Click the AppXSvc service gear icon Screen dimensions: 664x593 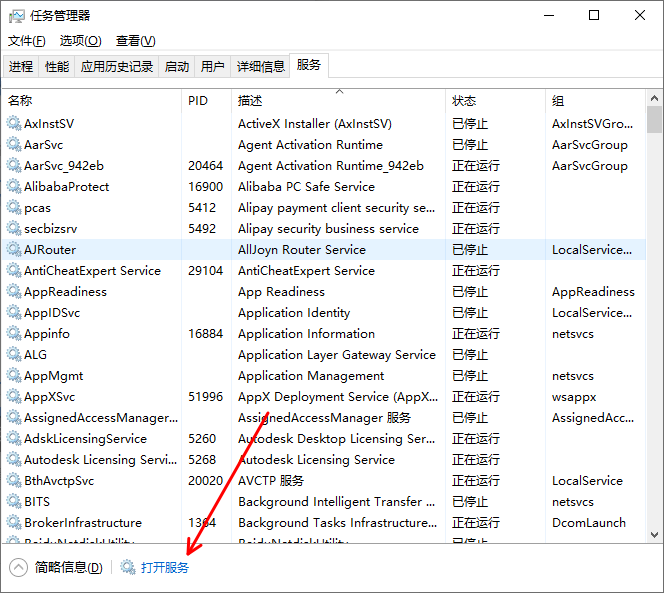pos(14,397)
